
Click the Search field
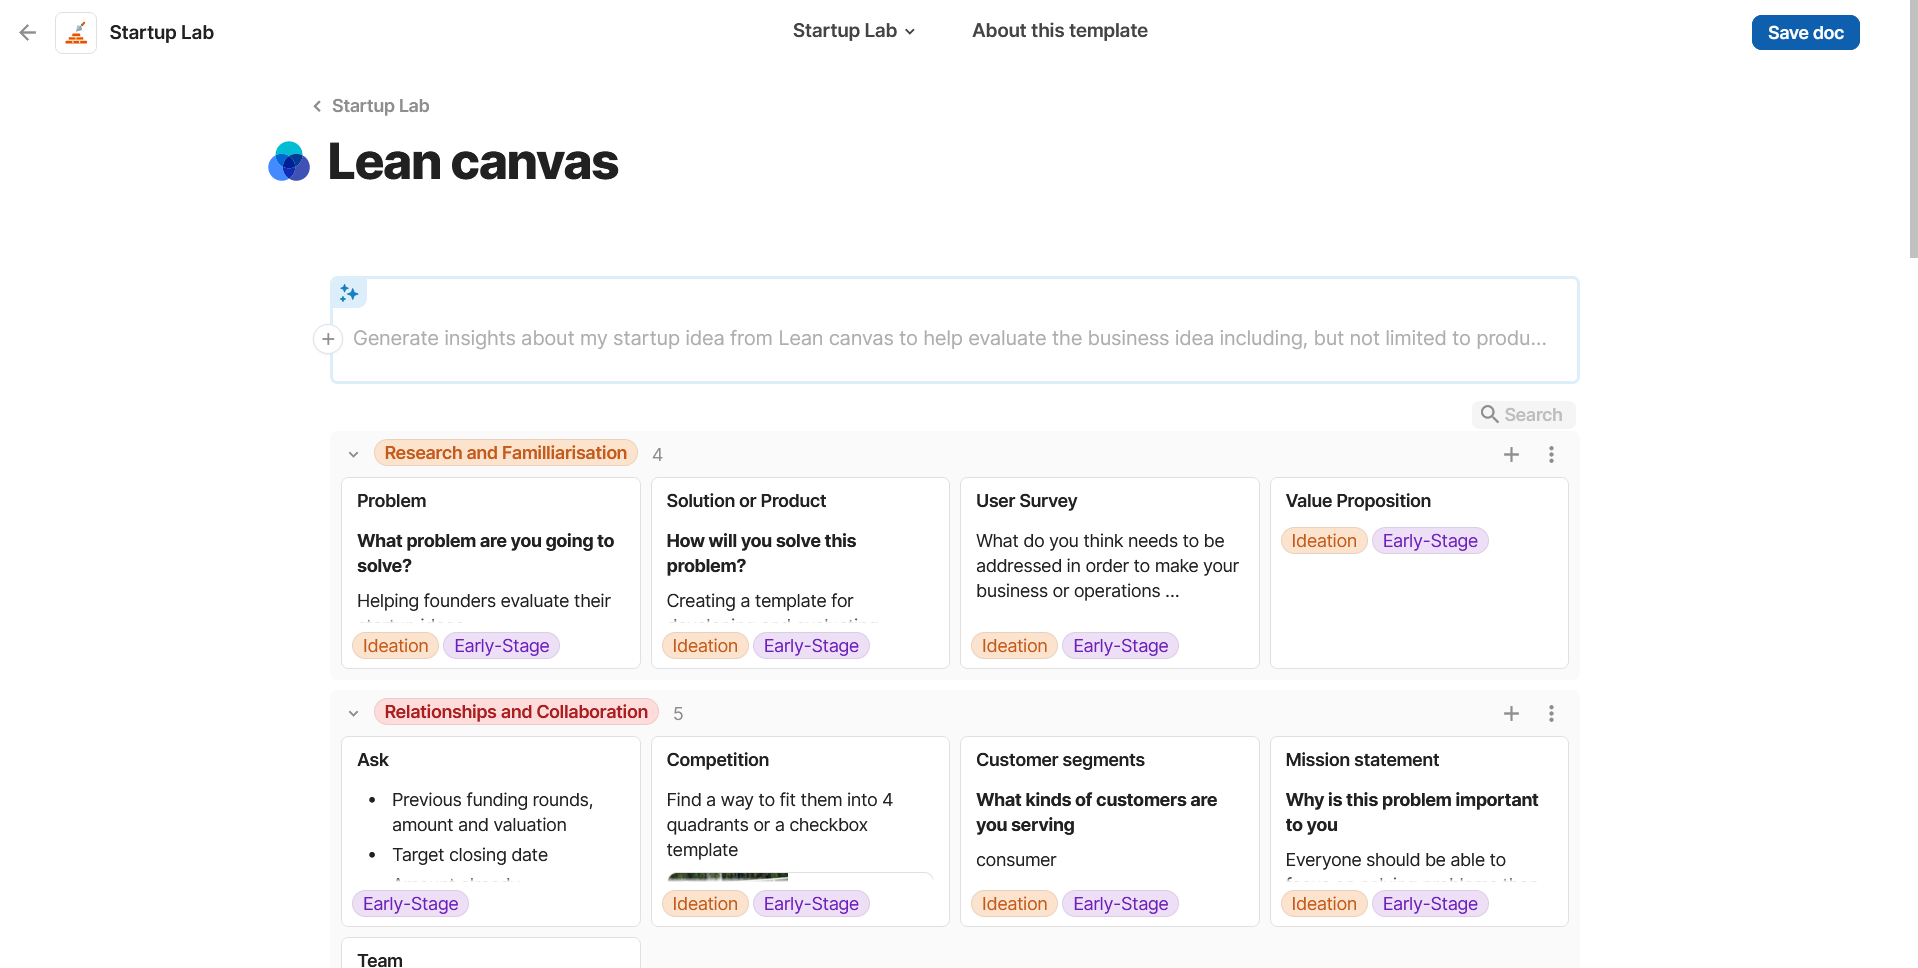click(x=1523, y=415)
